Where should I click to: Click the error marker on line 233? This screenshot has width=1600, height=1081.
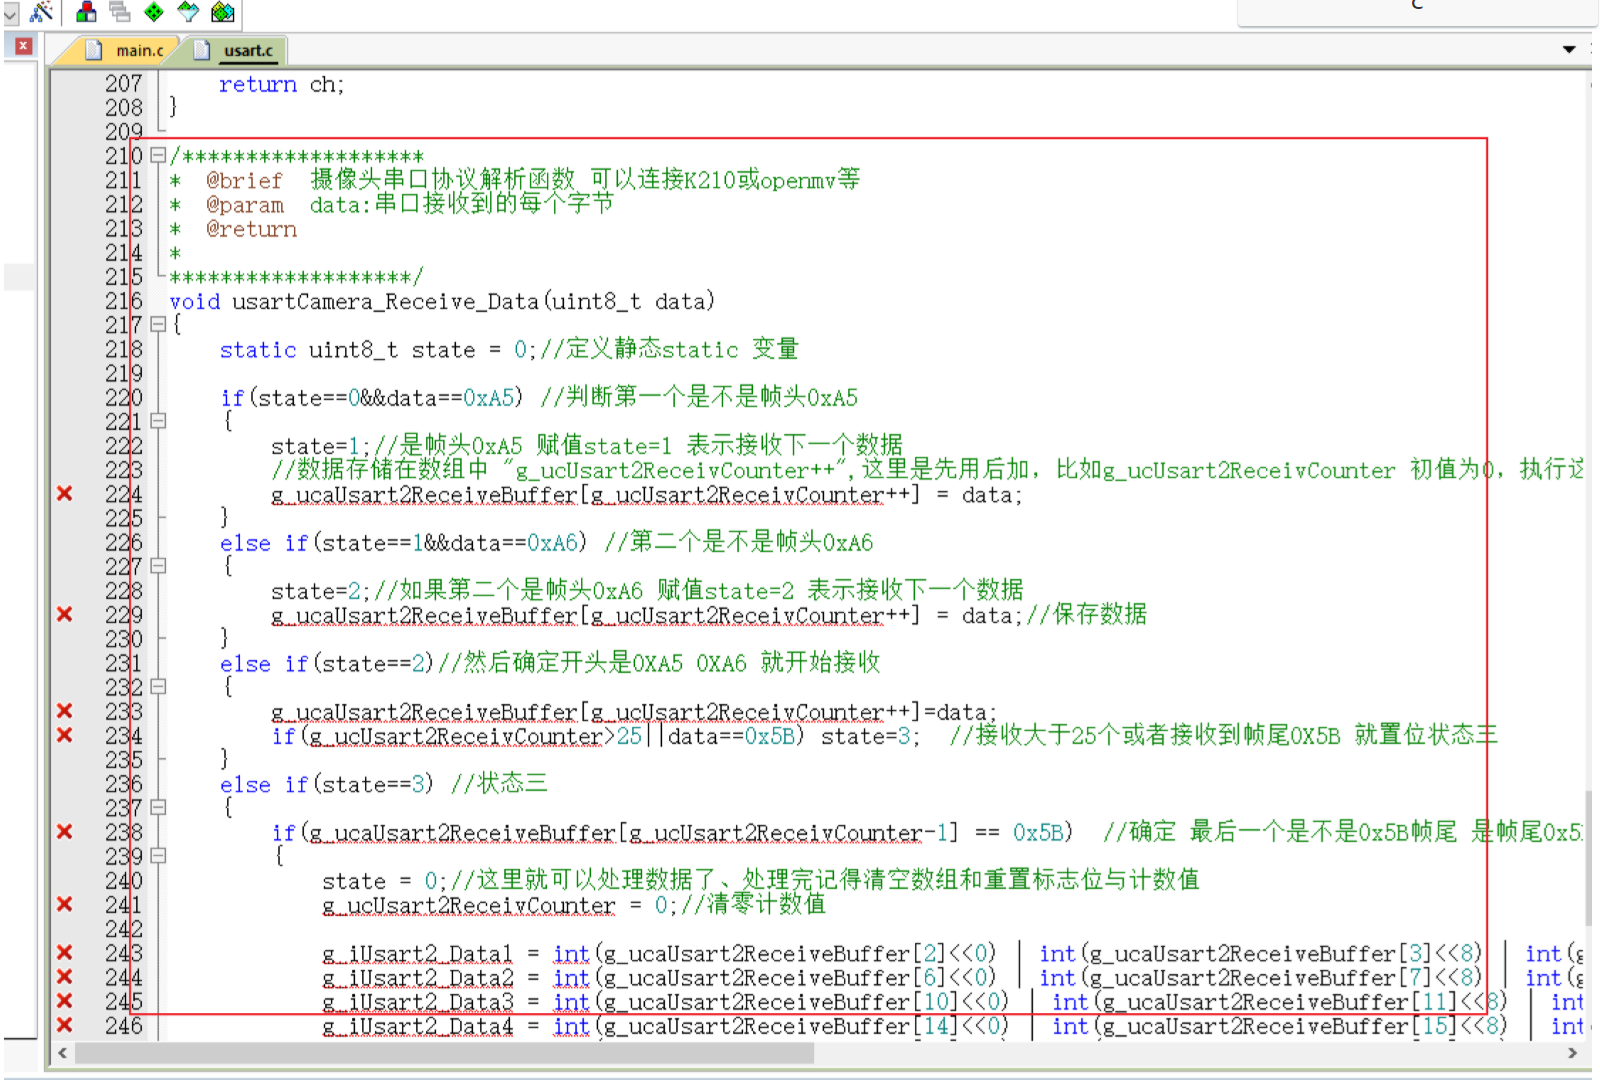[65, 711]
